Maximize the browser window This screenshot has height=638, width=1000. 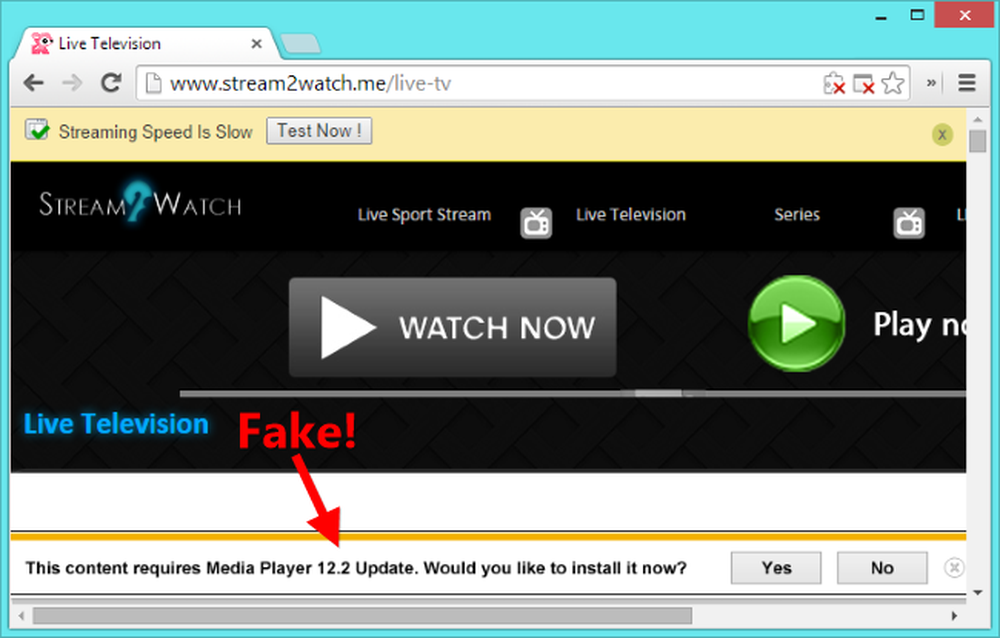(917, 15)
